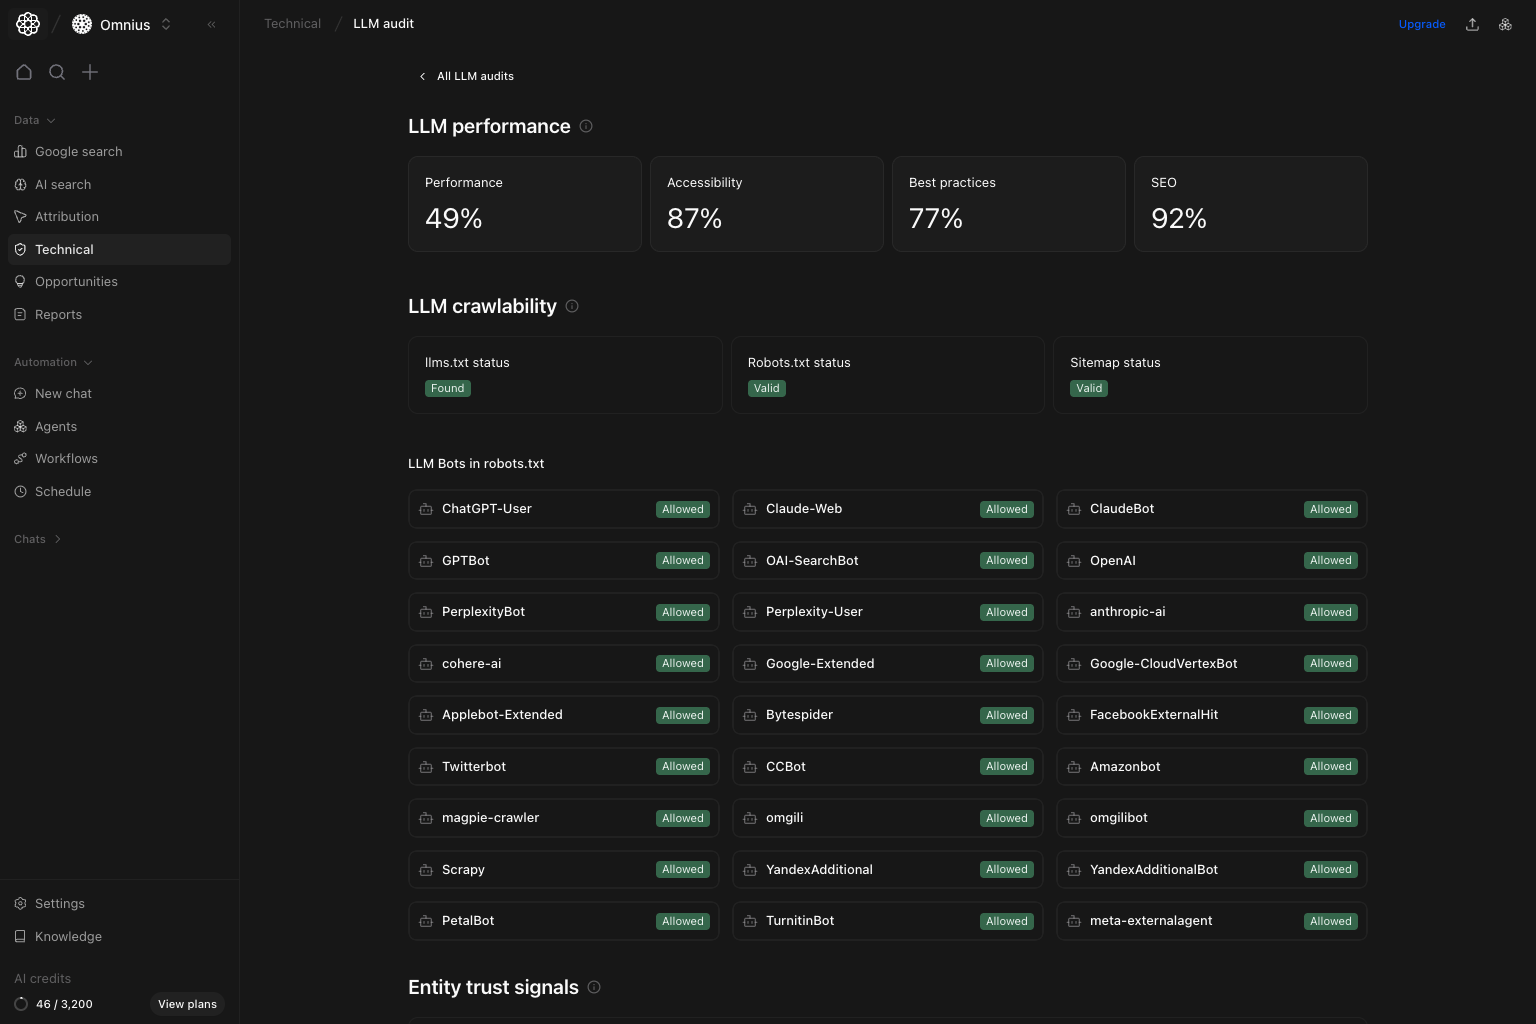Click the TurnitinBot row label
This screenshot has width=1536, height=1024.
tap(800, 921)
